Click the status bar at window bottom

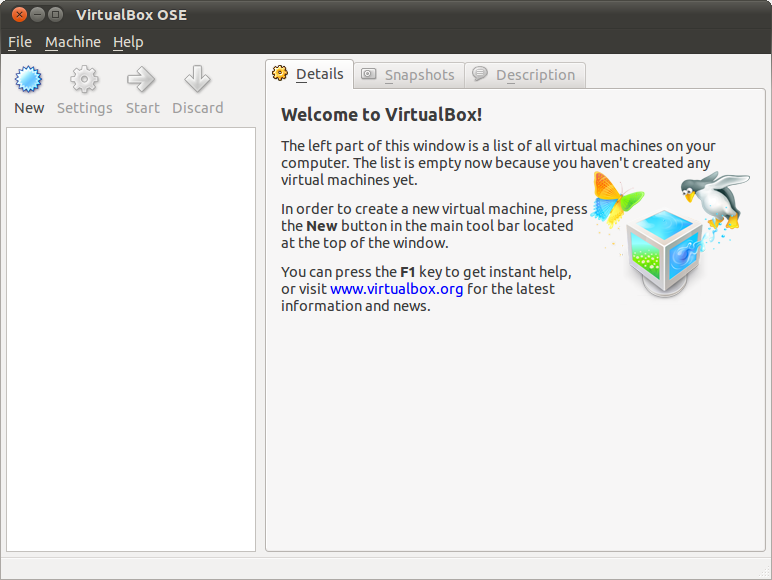pyautogui.click(x=386, y=568)
